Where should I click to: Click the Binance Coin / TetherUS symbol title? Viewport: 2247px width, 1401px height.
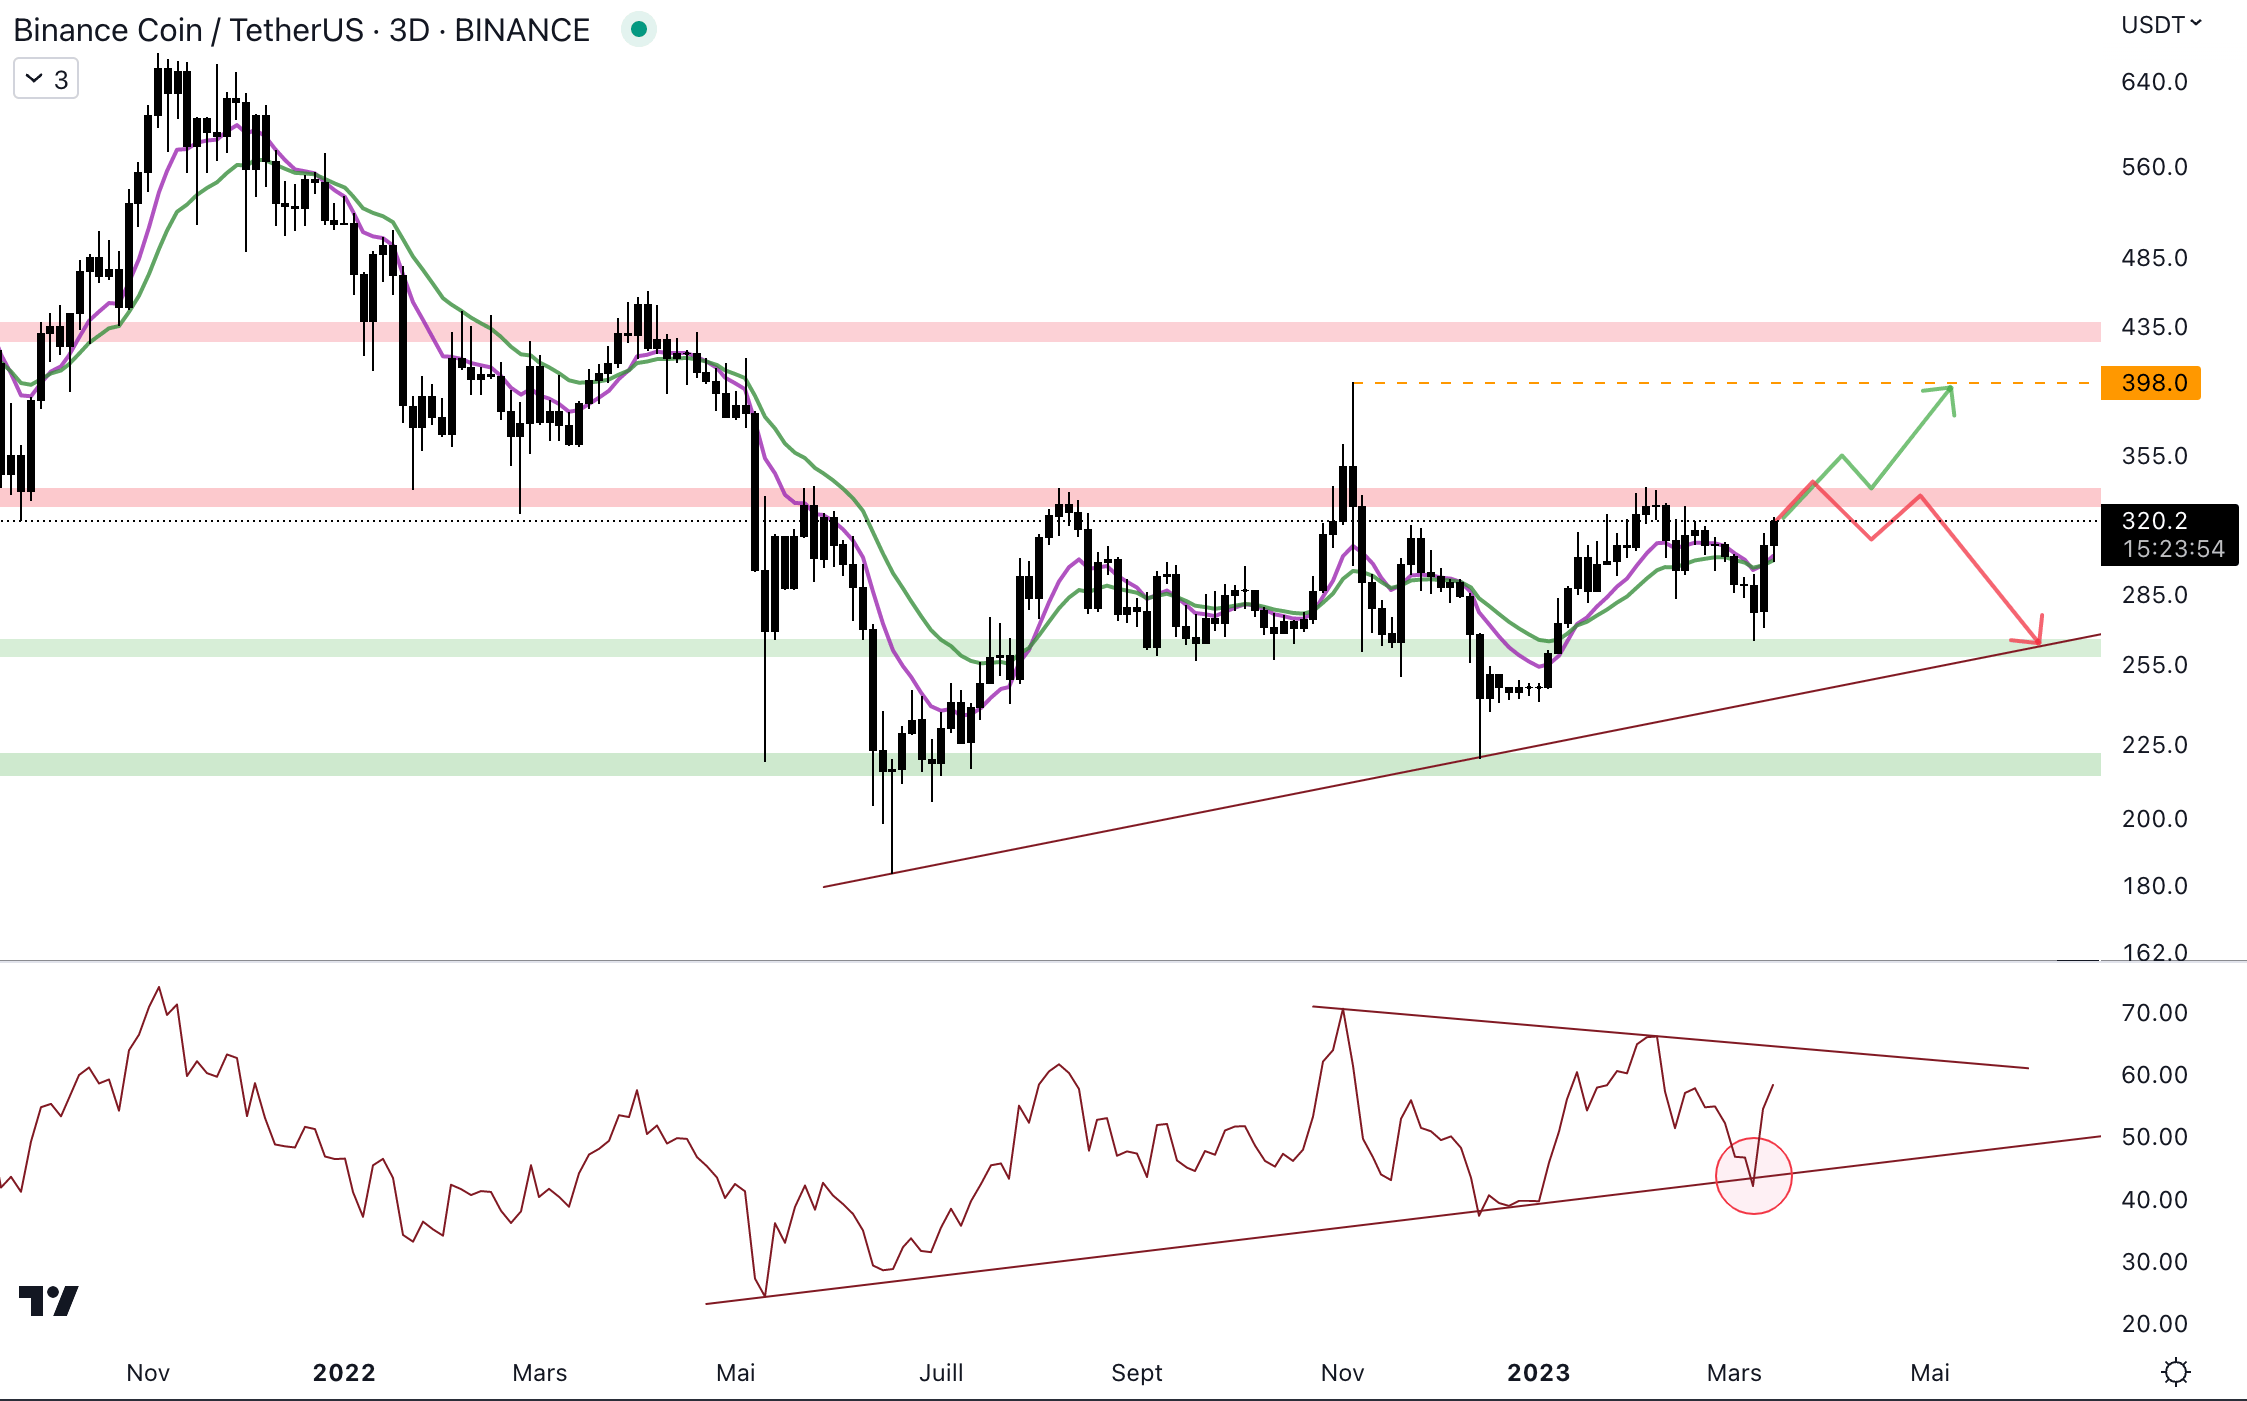[188, 30]
